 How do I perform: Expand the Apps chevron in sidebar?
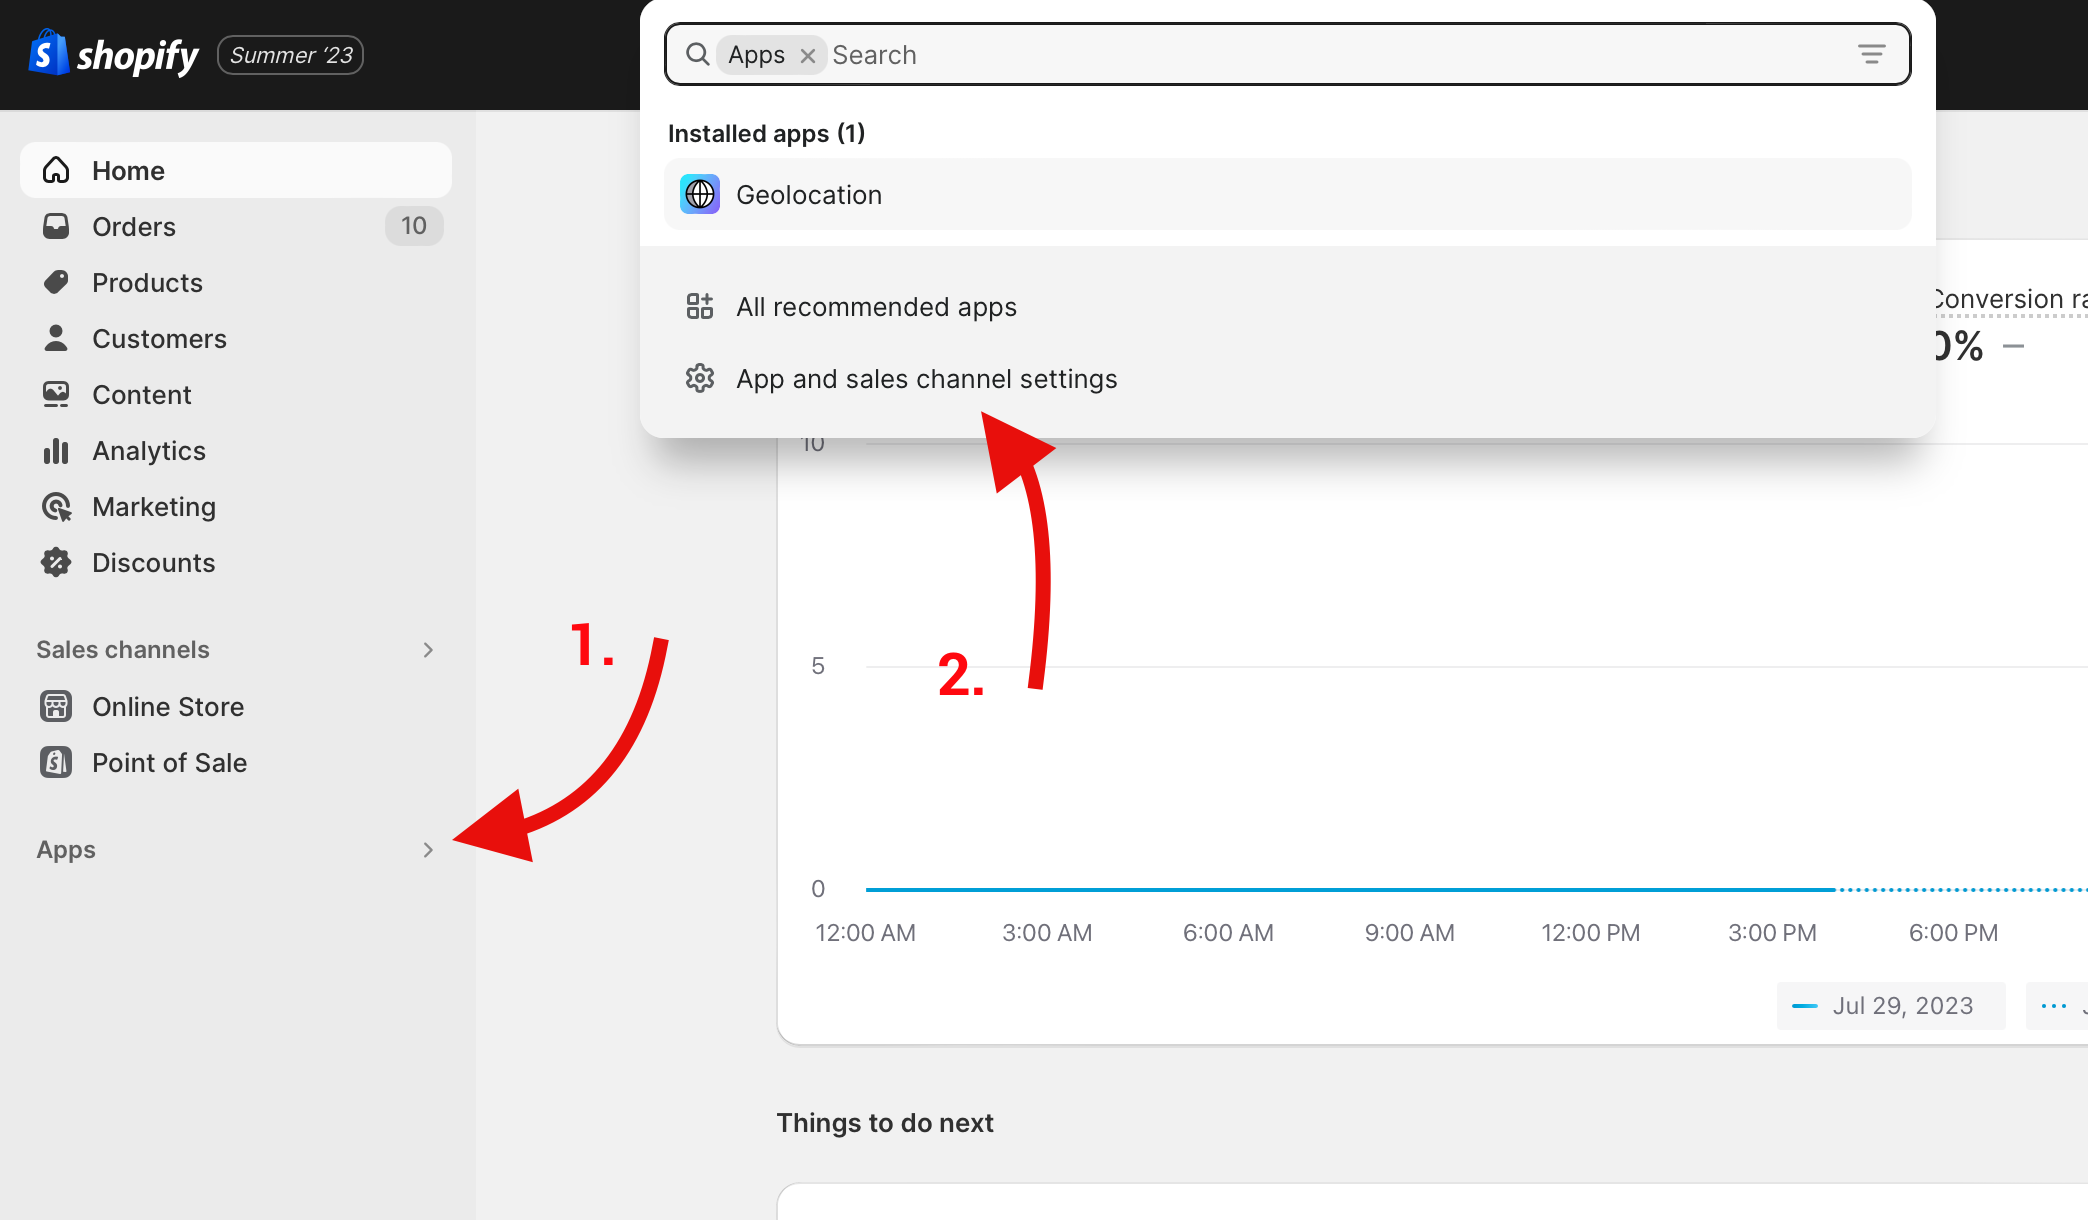click(x=428, y=850)
